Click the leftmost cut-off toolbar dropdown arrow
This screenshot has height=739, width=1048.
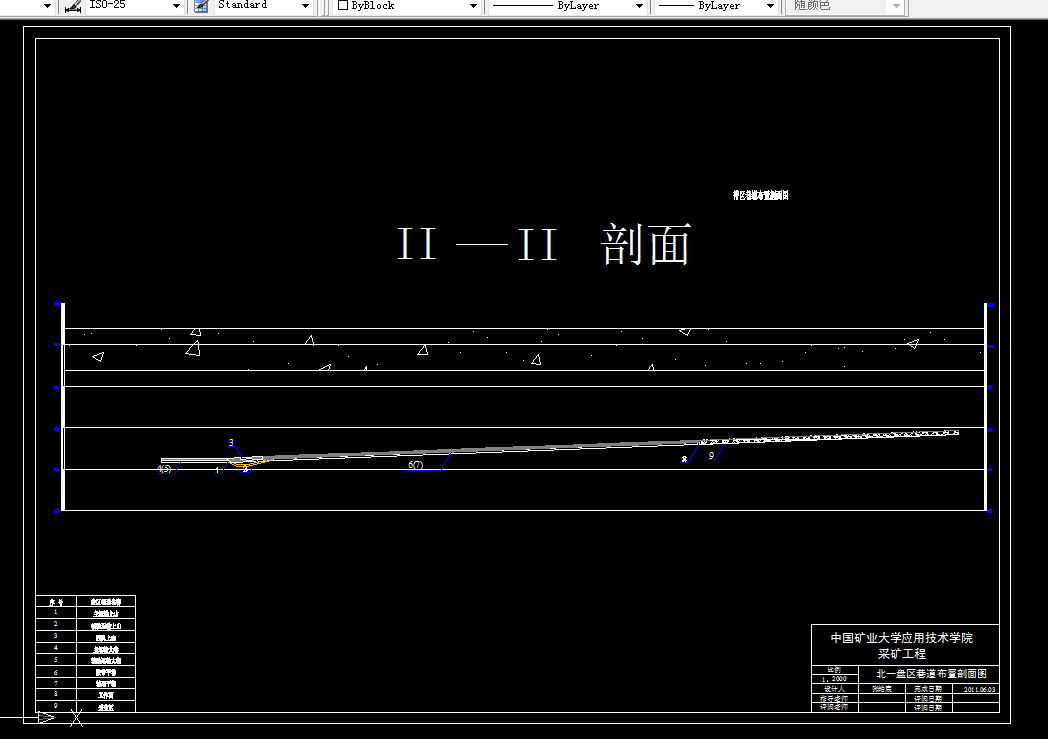click(47, 6)
